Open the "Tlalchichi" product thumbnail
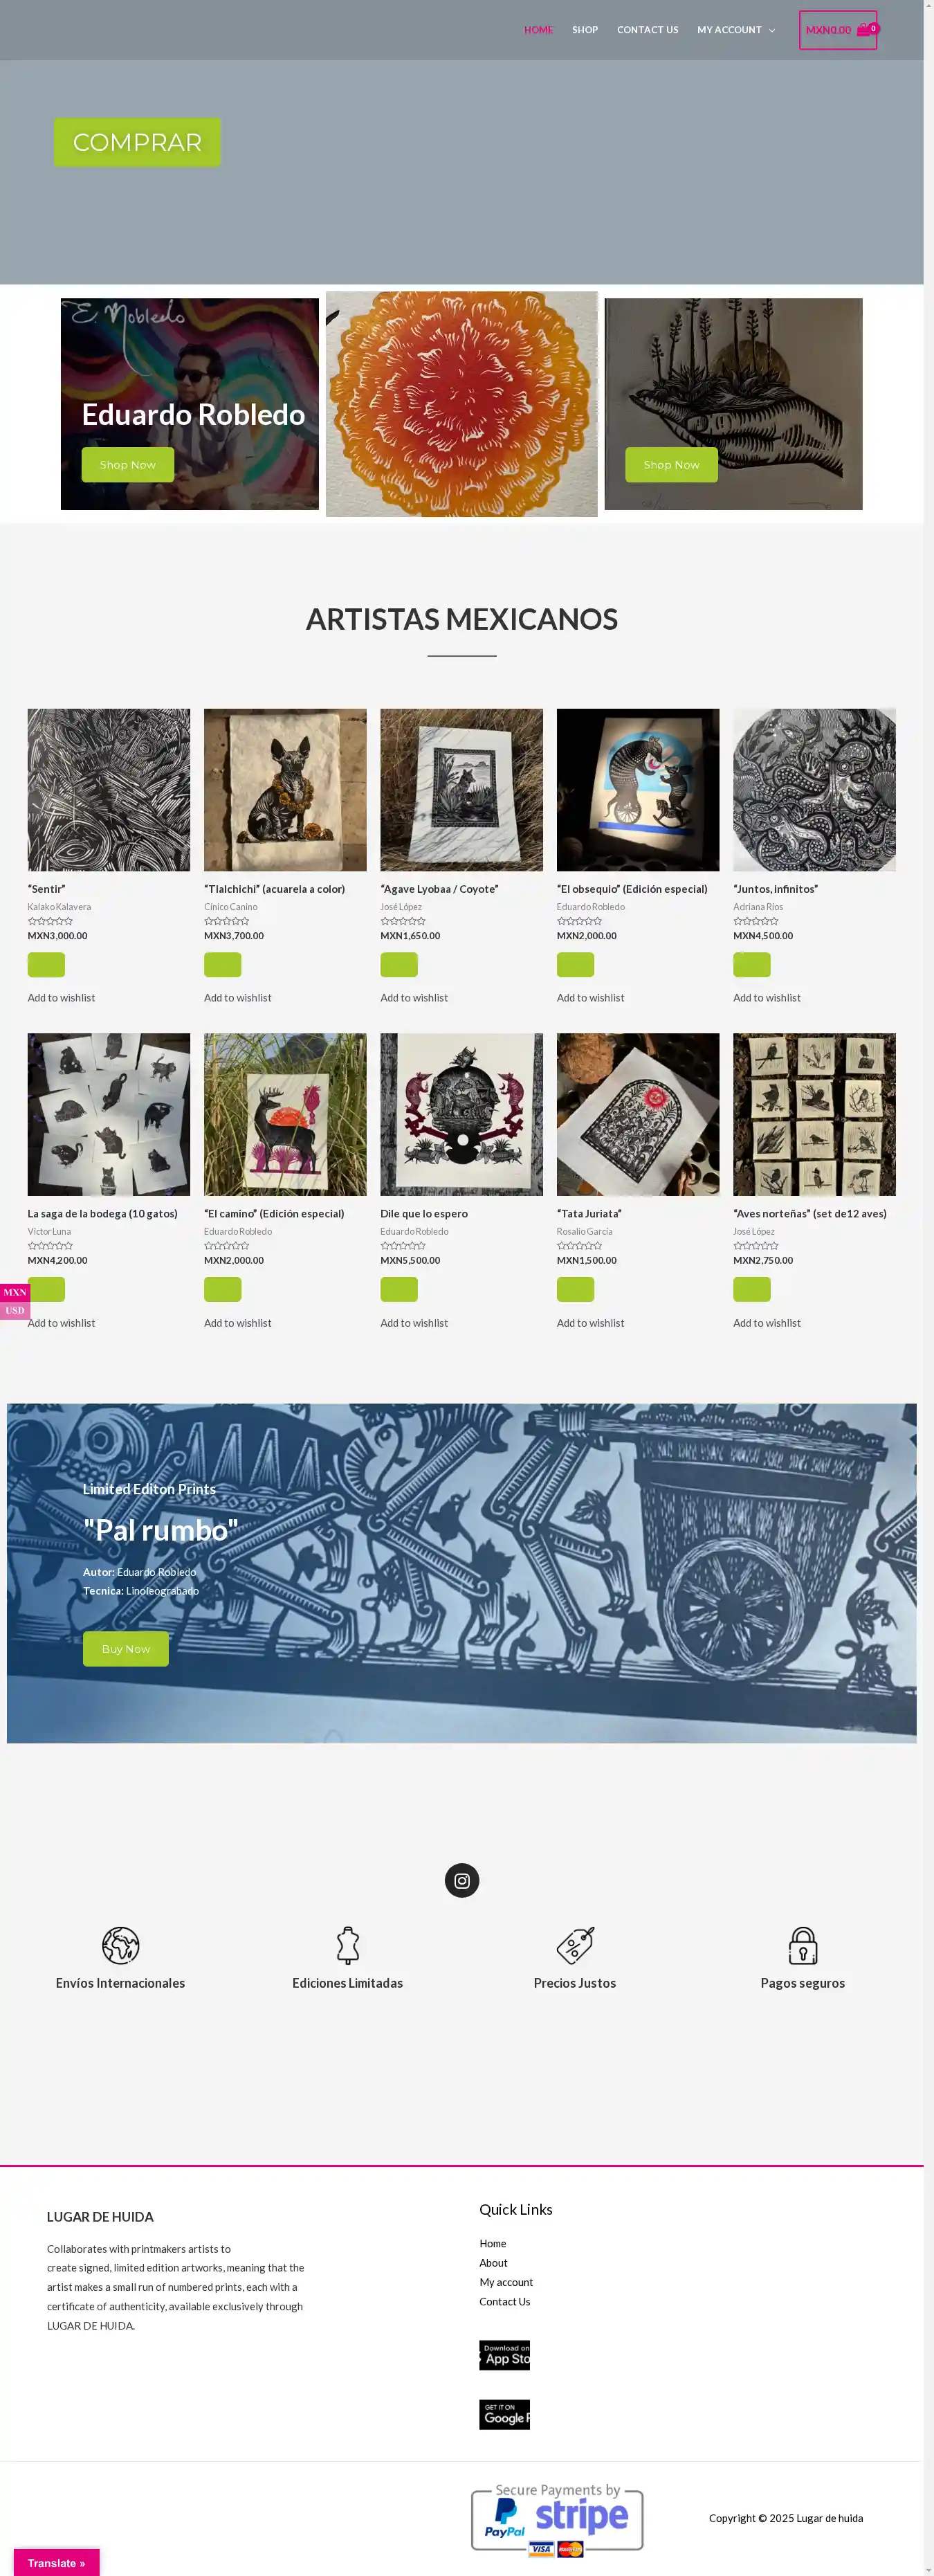 [x=285, y=790]
